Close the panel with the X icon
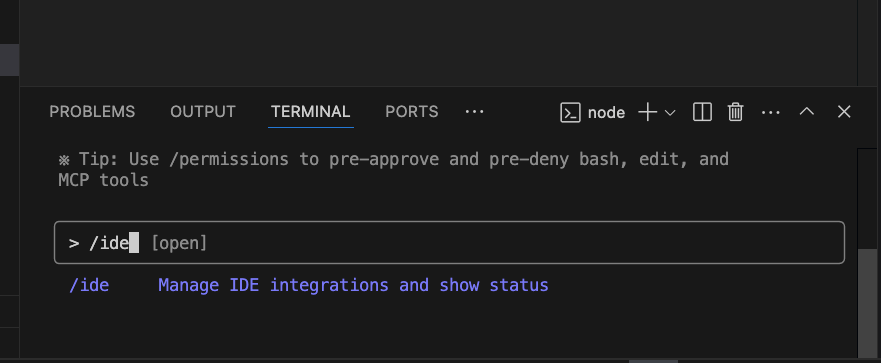Viewport: 881px width, 363px height. pyautogui.click(x=844, y=112)
